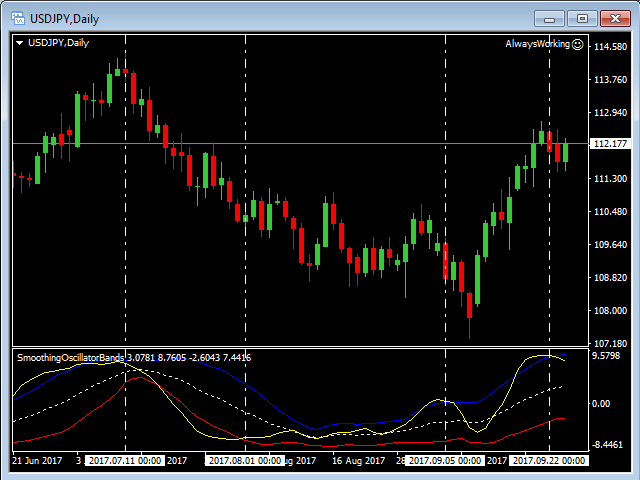
Task: Select the 2017.09.22 00:00 date label
Action: click(549, 461)
